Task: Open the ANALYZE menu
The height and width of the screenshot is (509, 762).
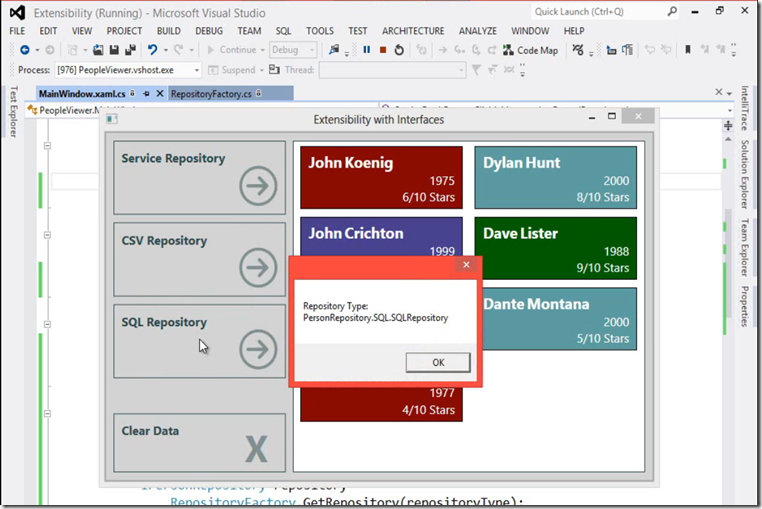Action: point(478,31)
